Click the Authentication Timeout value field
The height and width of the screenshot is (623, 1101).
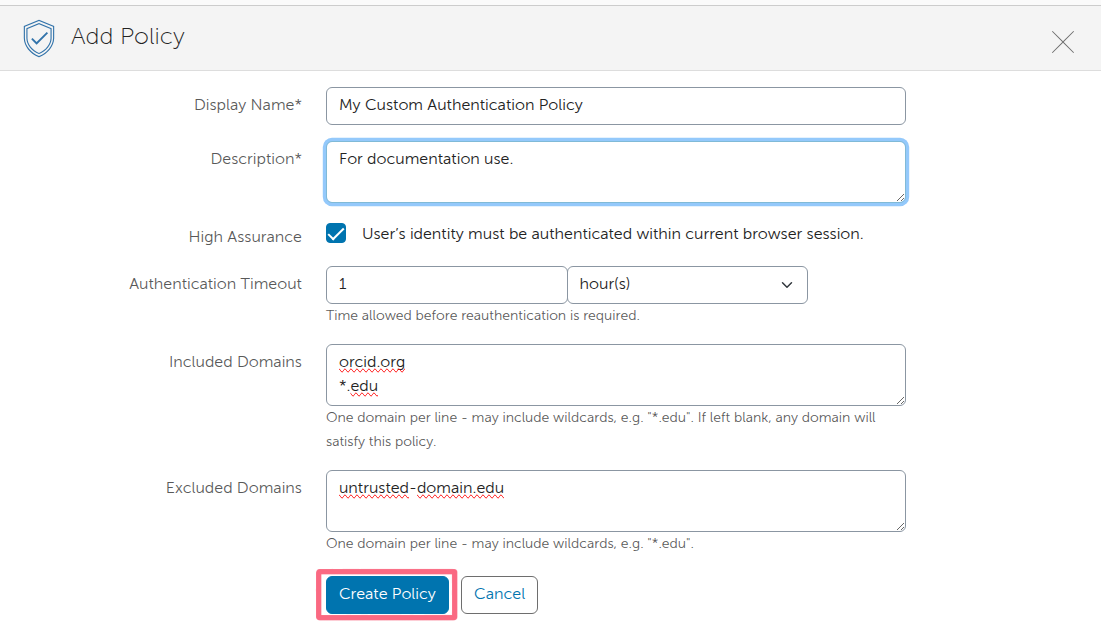tap(445, 285)
